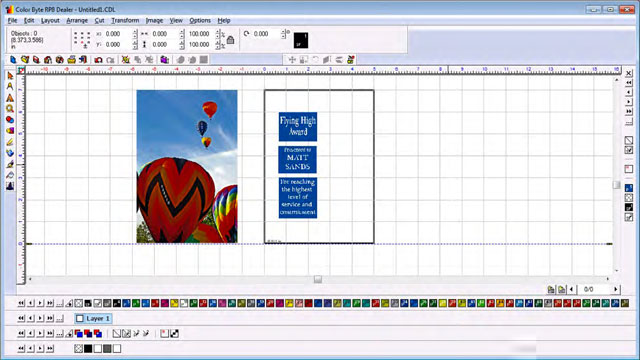Click the horizontal scrollbar thumb
This screenshot has height=360, width=640.
318,279
